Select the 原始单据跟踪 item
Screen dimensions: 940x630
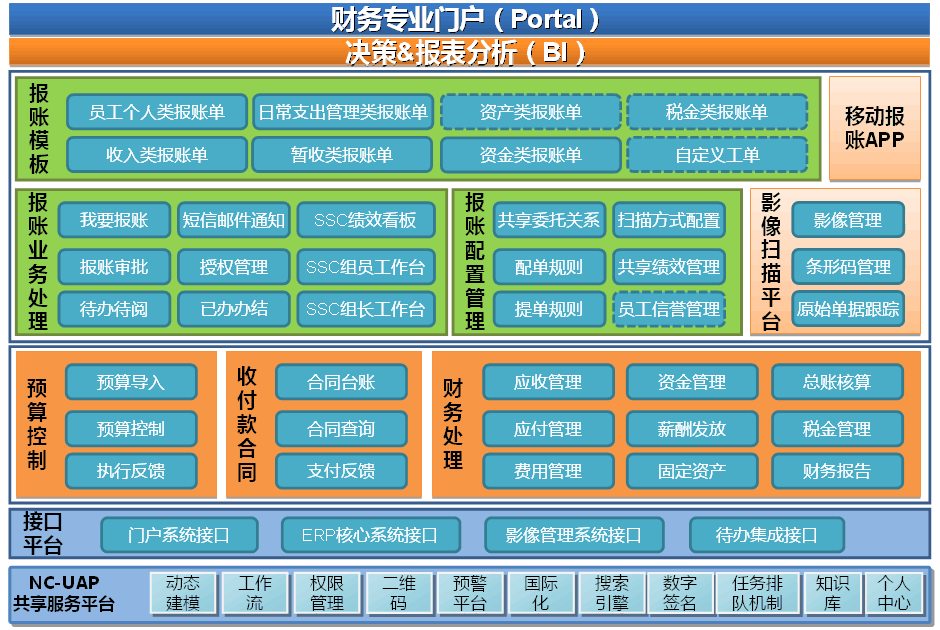tap(847, 309)
